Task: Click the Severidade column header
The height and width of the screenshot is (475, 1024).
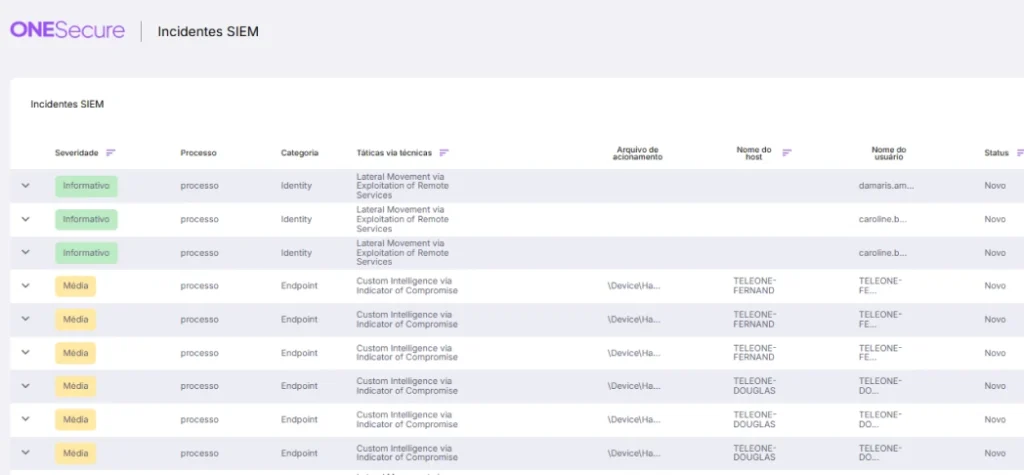Action: (76, 153)
